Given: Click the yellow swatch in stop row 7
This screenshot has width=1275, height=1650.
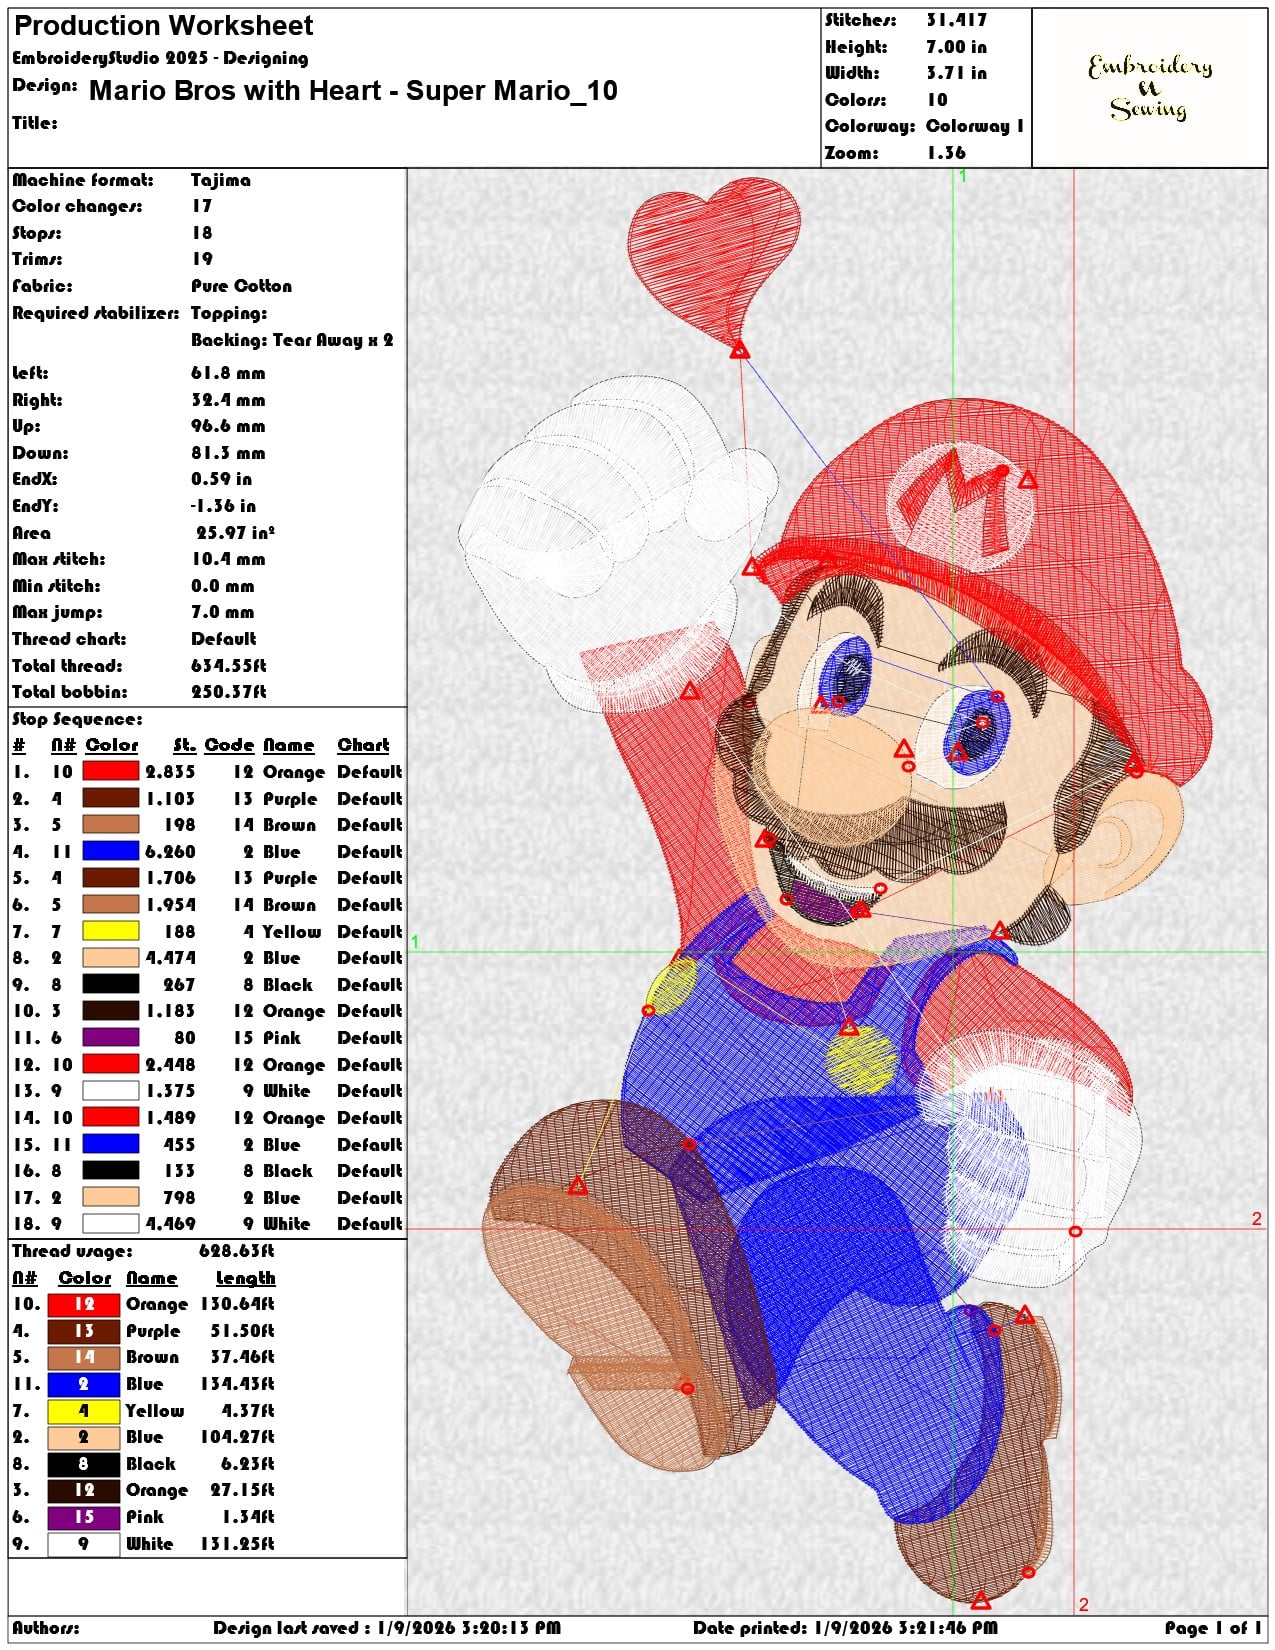Looking at the screenshot, I should click(x=110, y=931).
